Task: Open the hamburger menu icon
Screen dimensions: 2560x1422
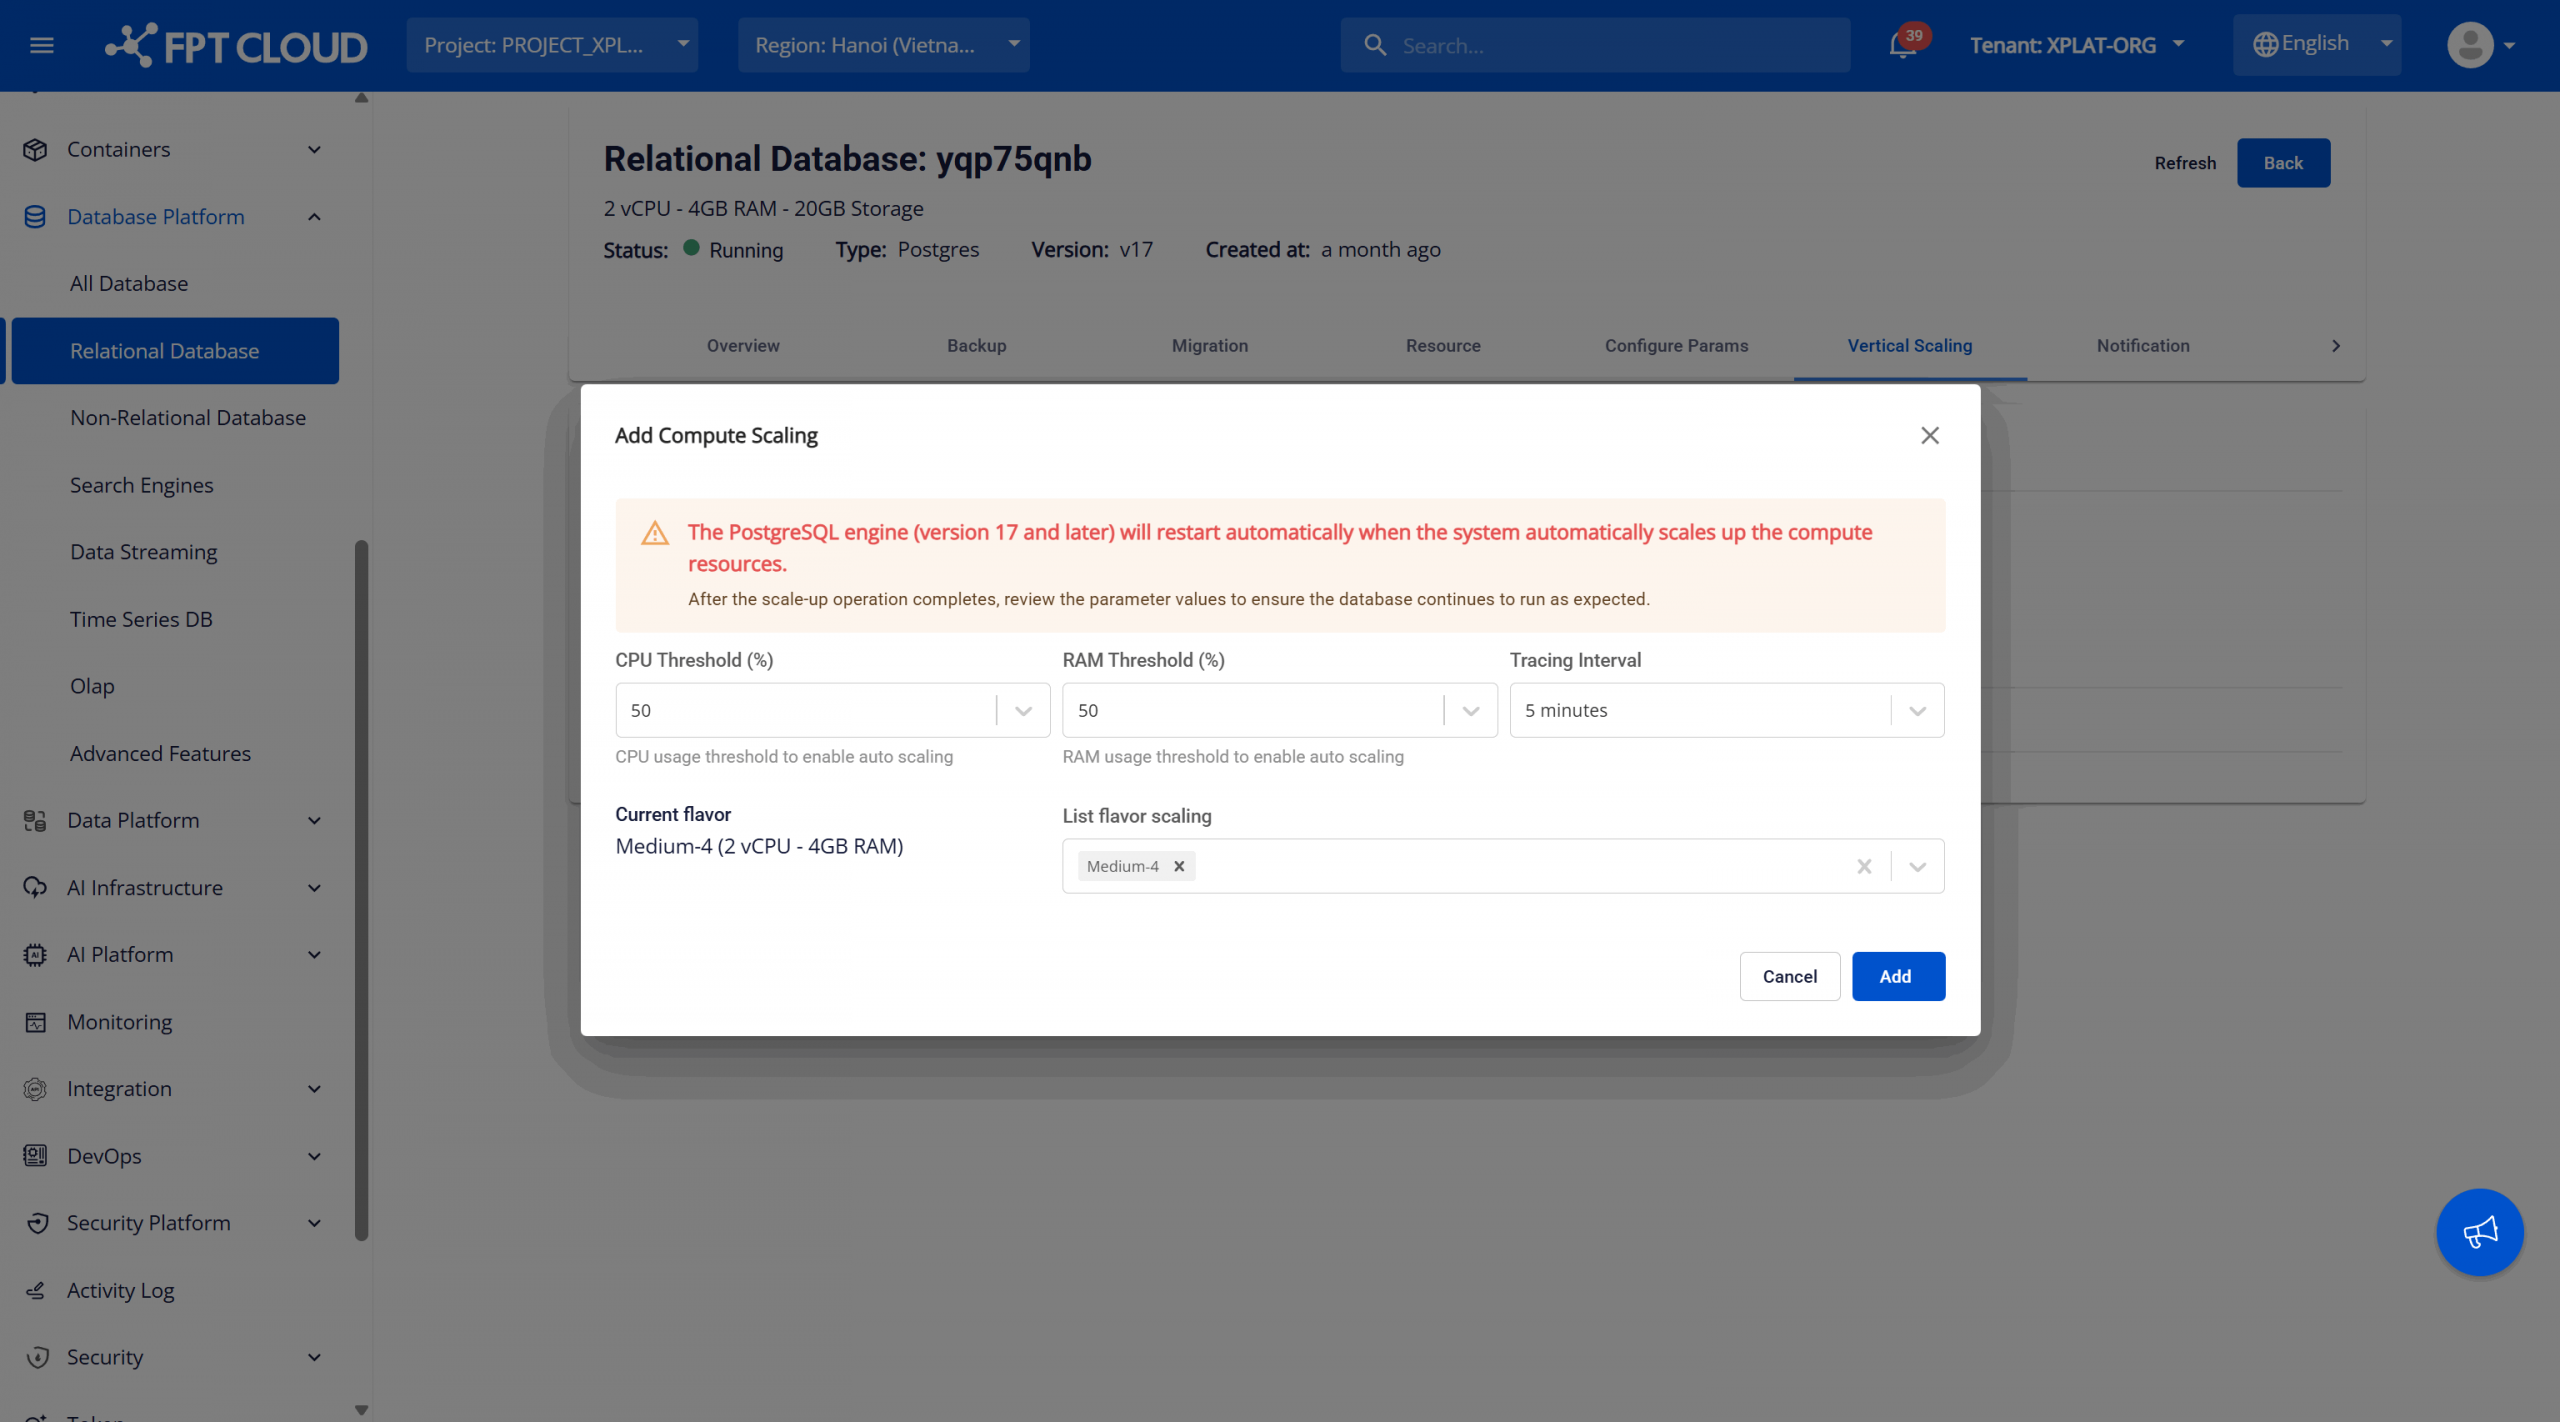Action: (x=42, y=46)
